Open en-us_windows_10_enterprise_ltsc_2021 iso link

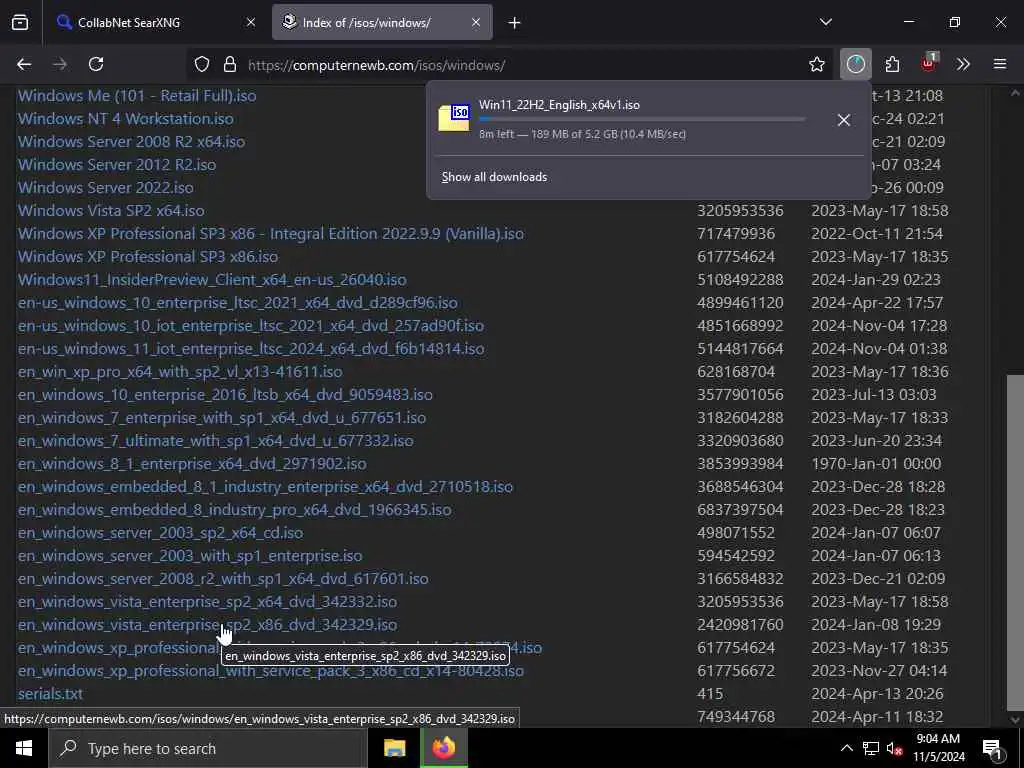pyautogui.click(x=238, y=303)
